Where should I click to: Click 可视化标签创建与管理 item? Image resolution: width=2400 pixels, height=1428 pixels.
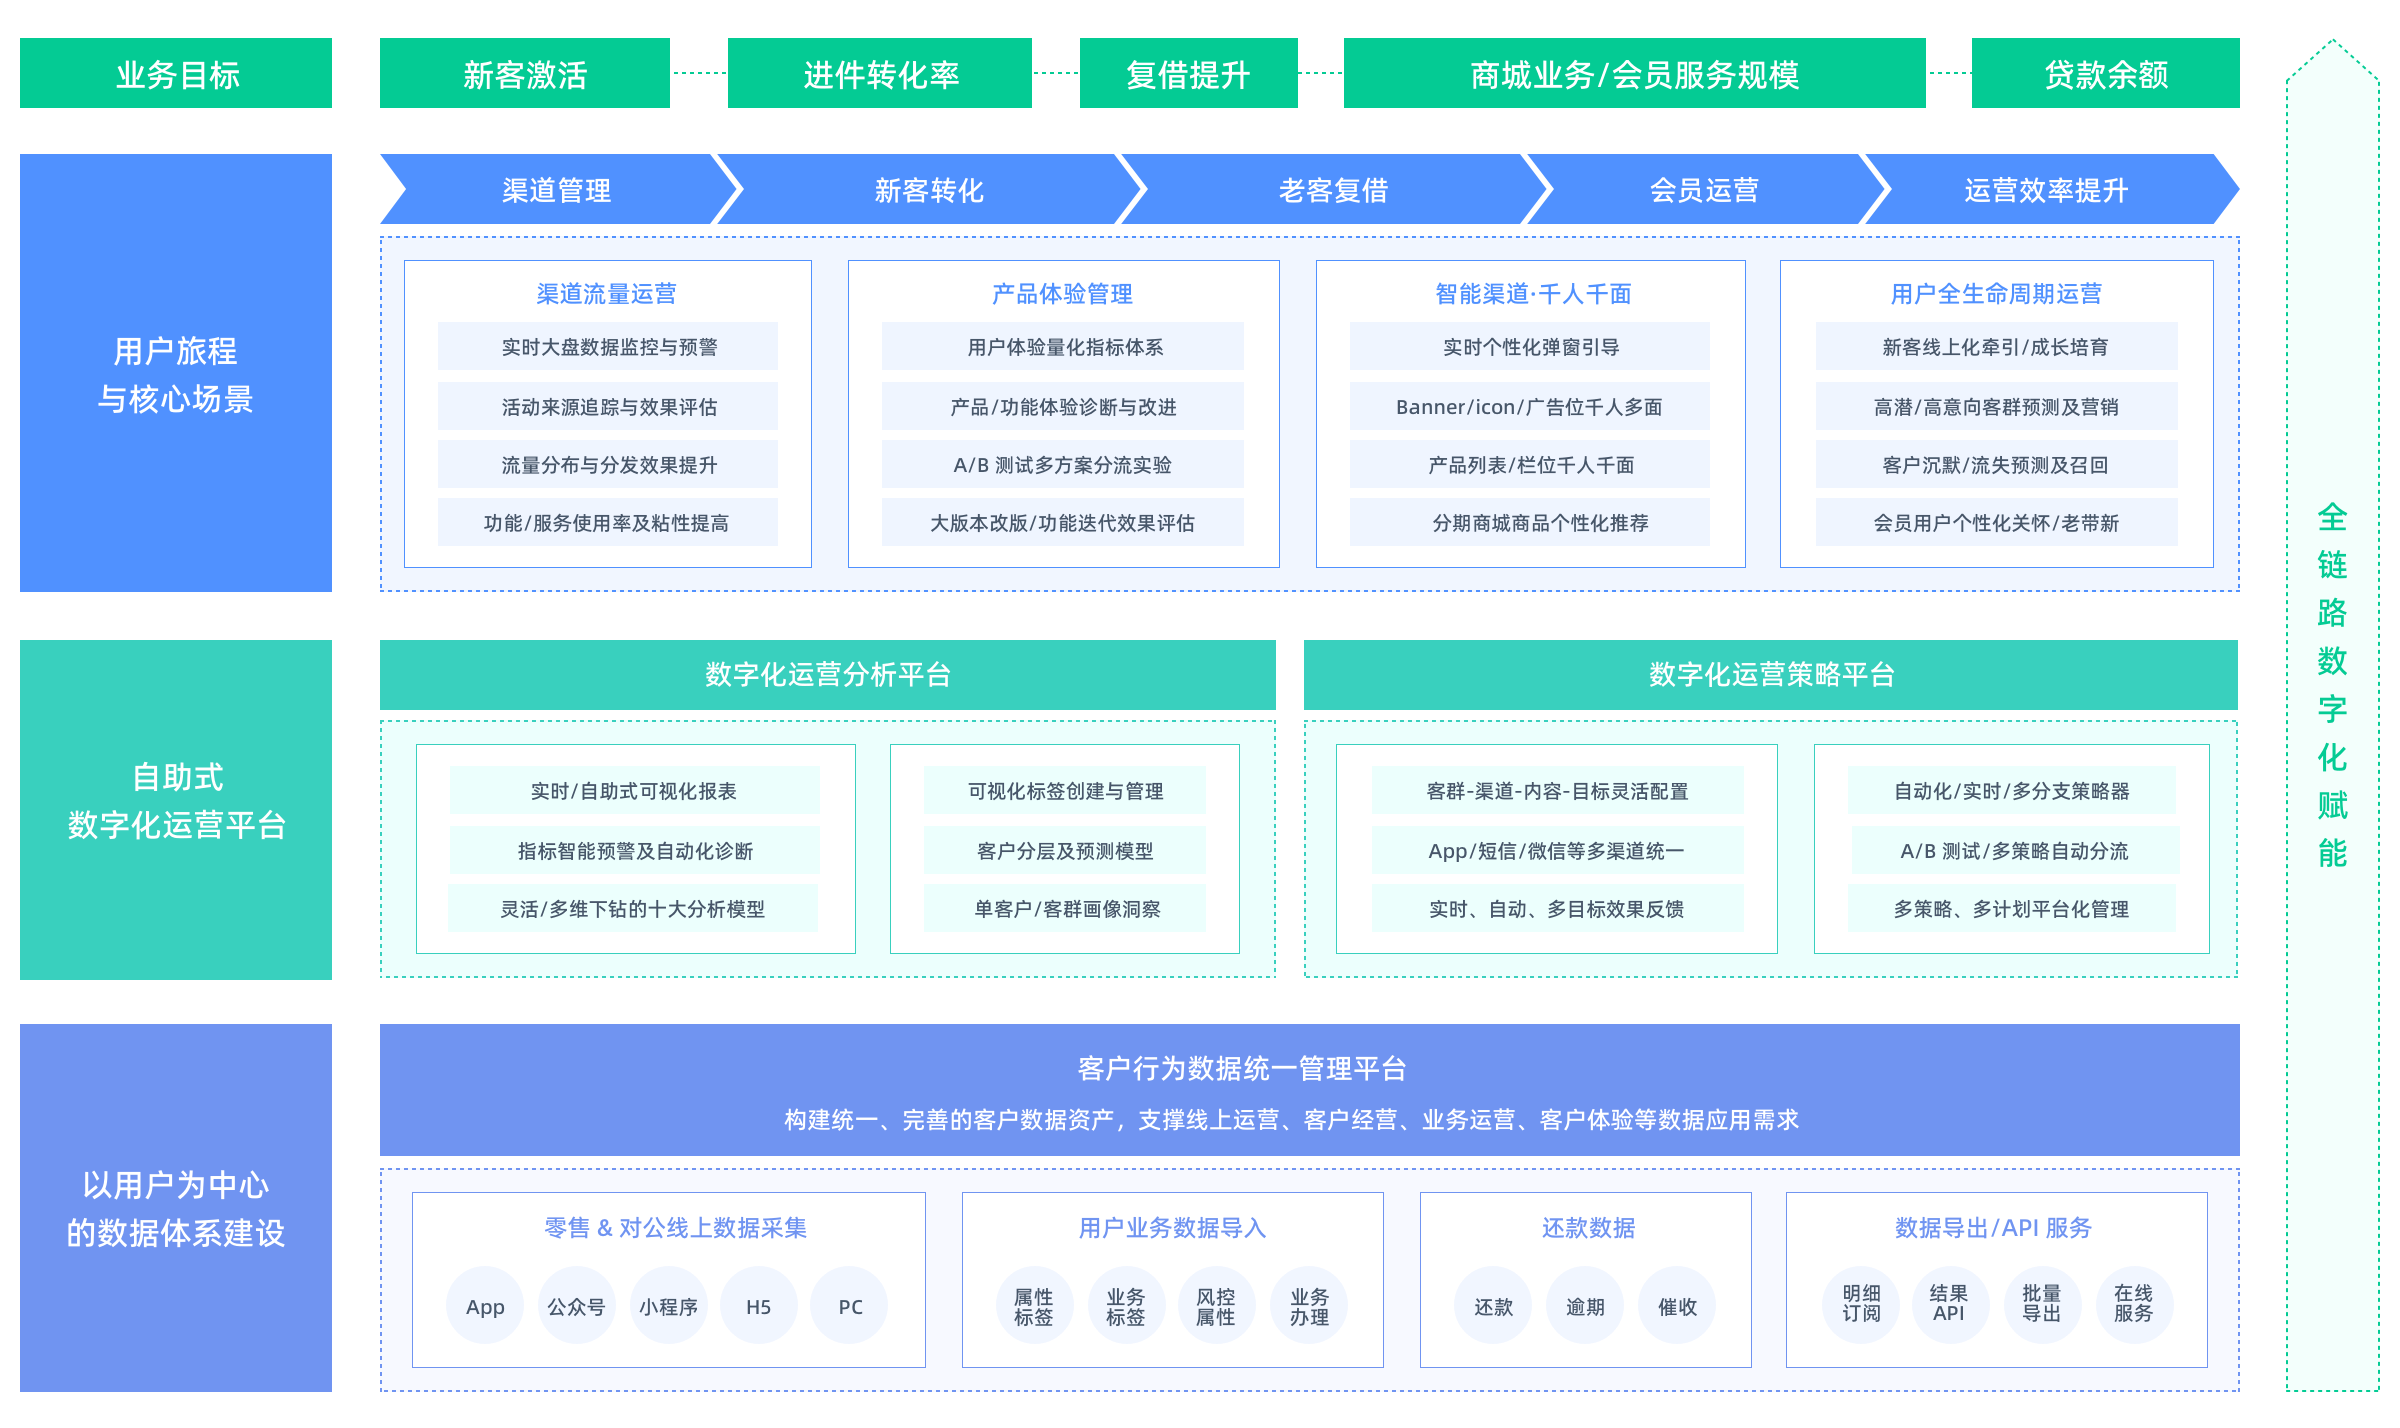(x=1065, y=790)
